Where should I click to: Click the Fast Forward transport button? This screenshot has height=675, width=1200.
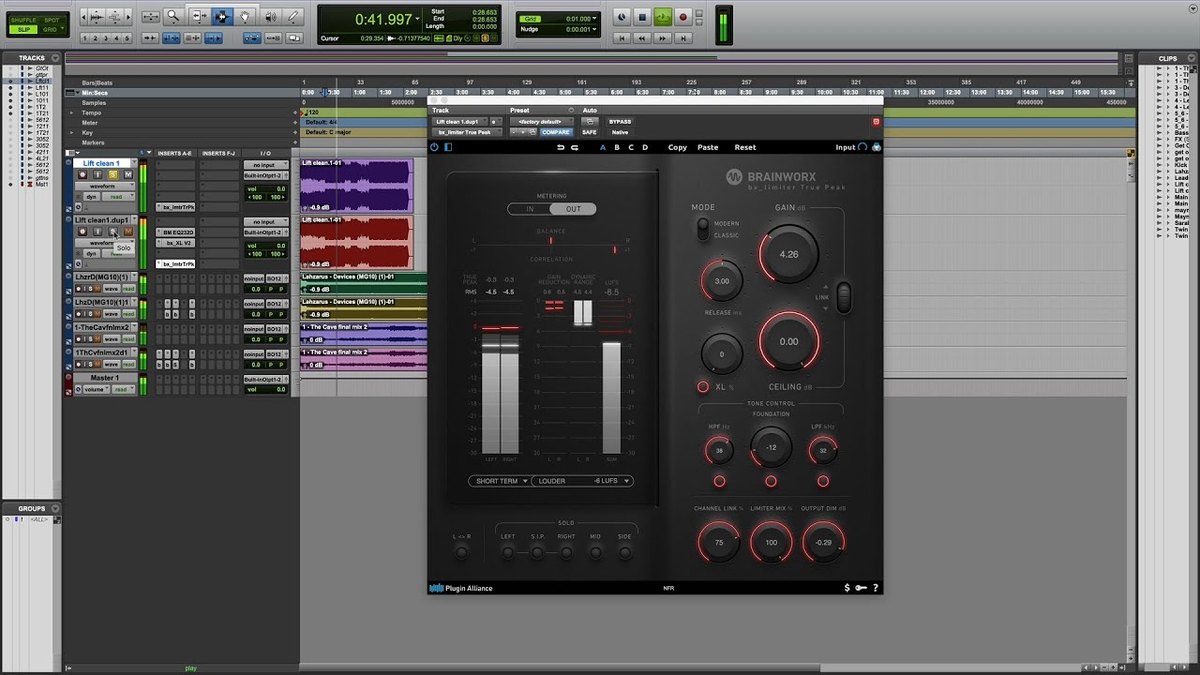[663, 38]
